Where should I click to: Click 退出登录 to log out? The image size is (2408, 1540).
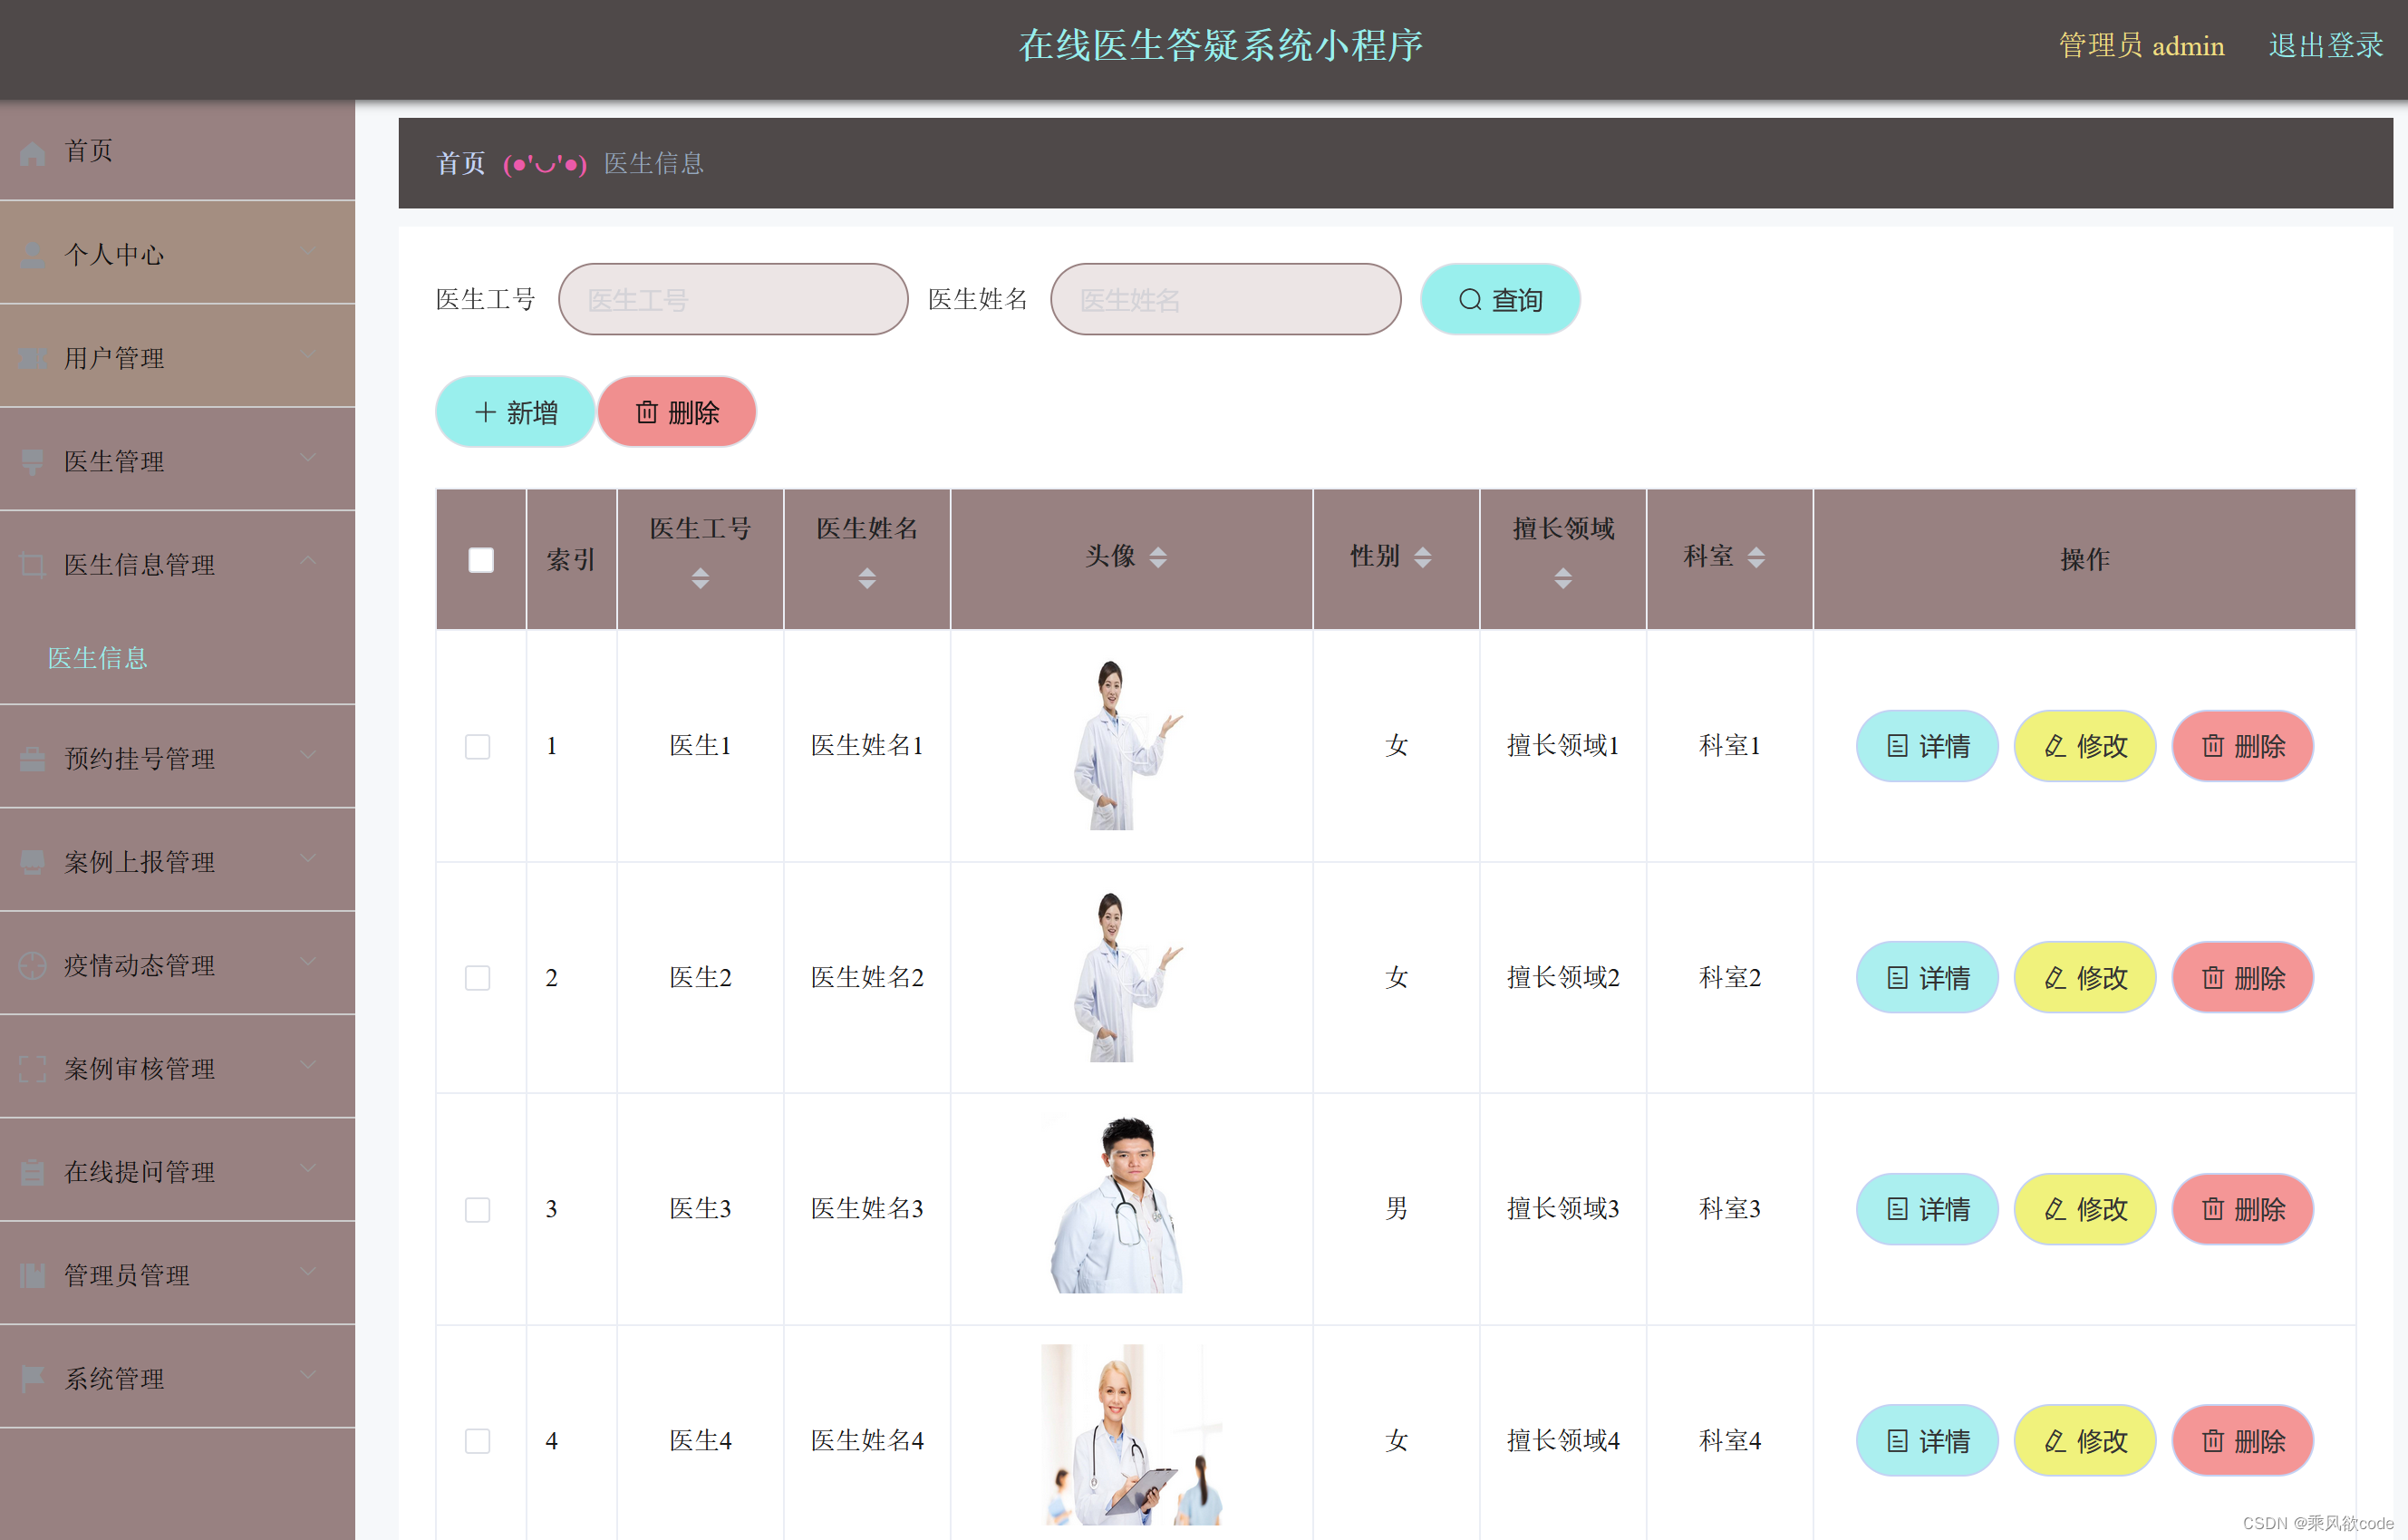pyautogui.click(x=2325, y=45)
